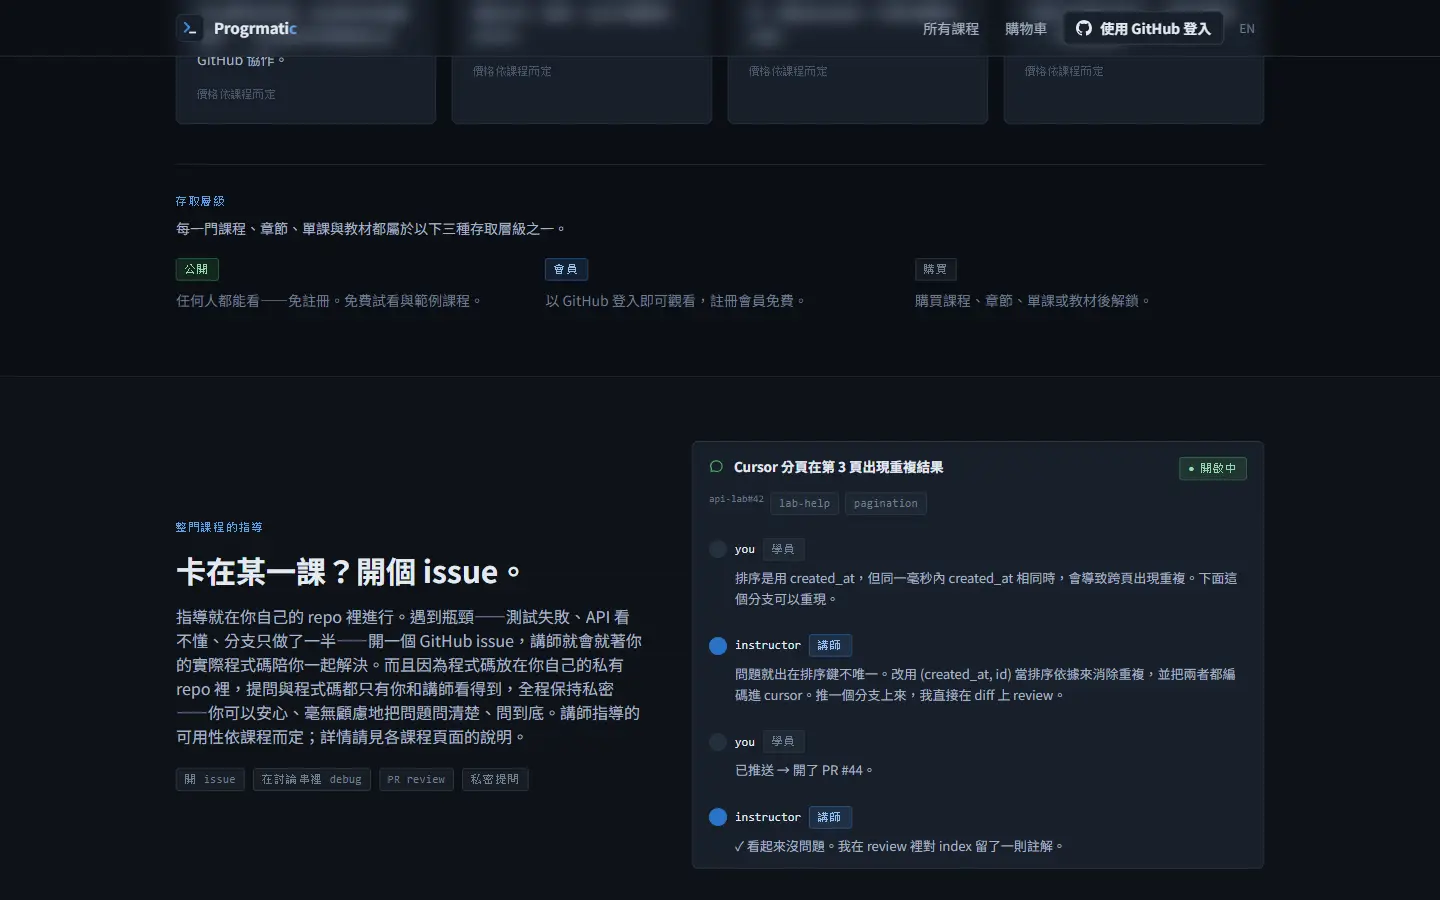Click the 整門課程的指導 section label

[x=219, y=527]
